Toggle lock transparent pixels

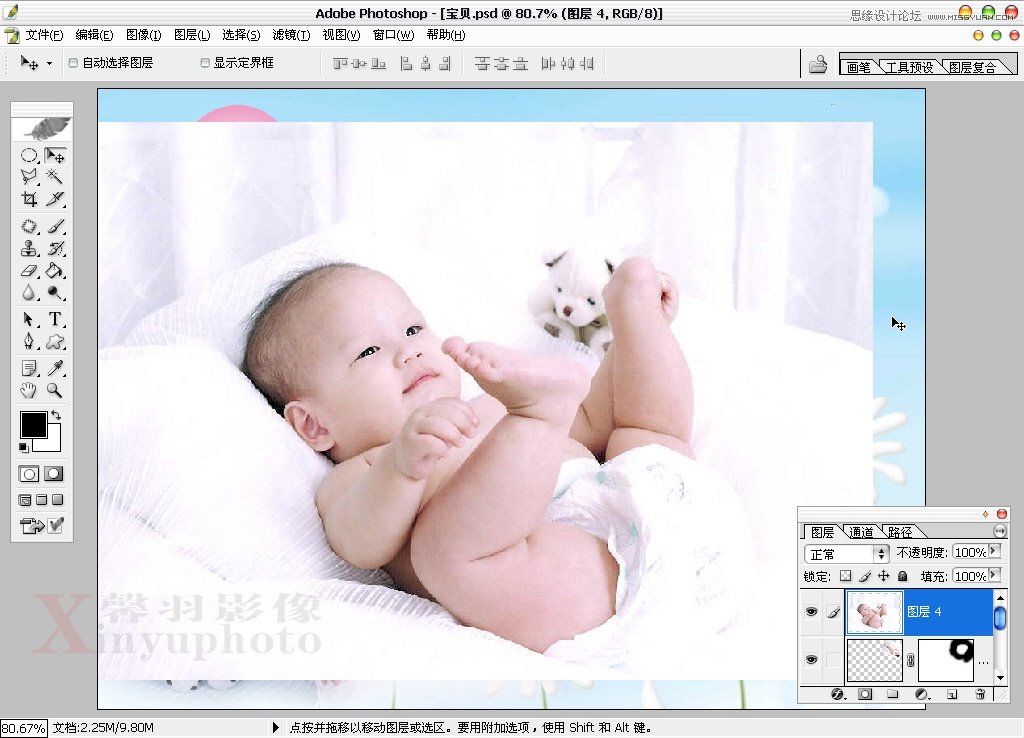[x=845, y=576]
